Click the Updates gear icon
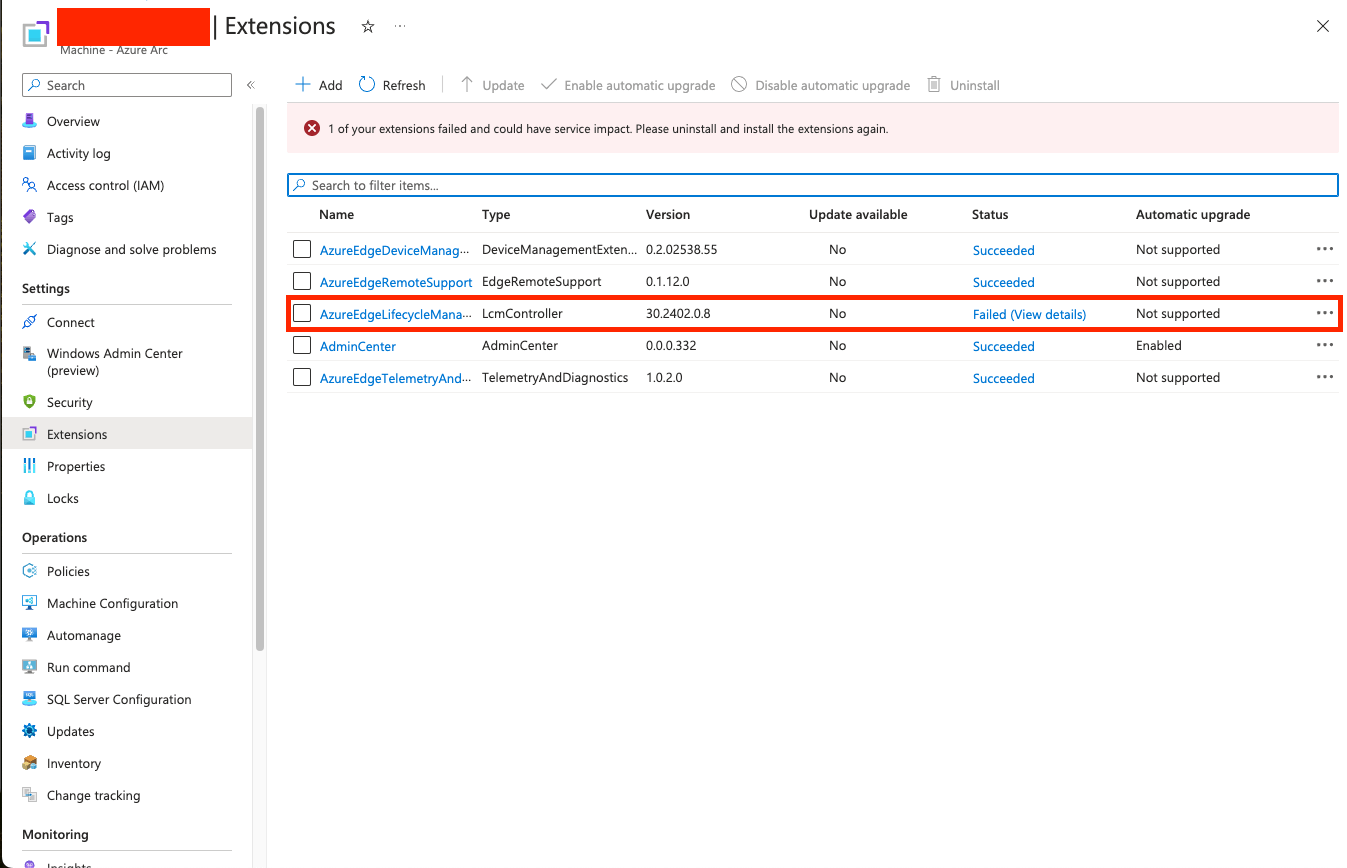 point(30,731)
